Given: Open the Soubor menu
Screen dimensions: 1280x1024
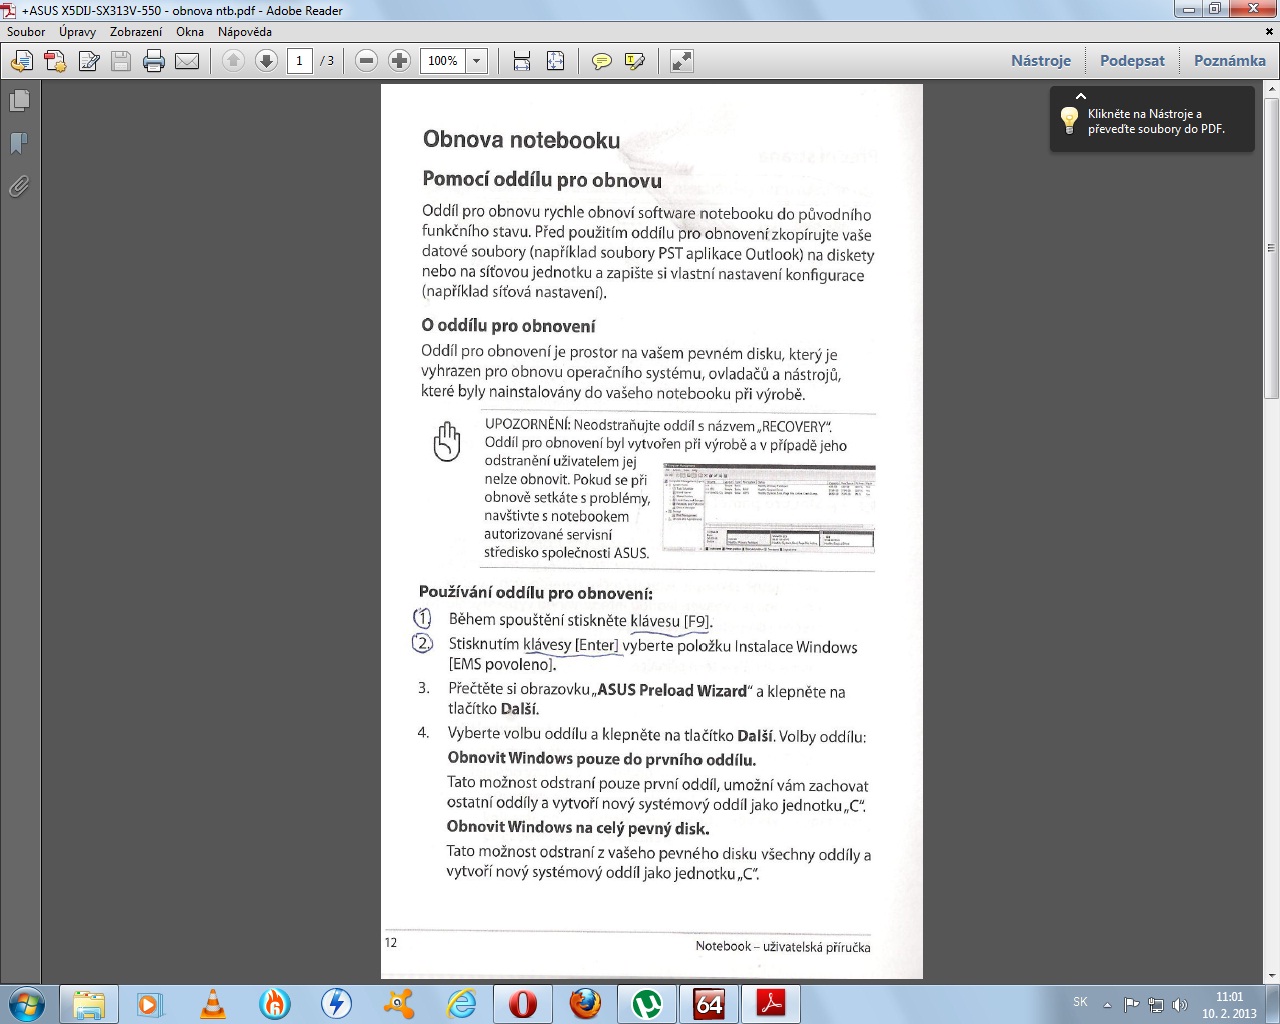Looking at the screenshot, I should point(26,32).
